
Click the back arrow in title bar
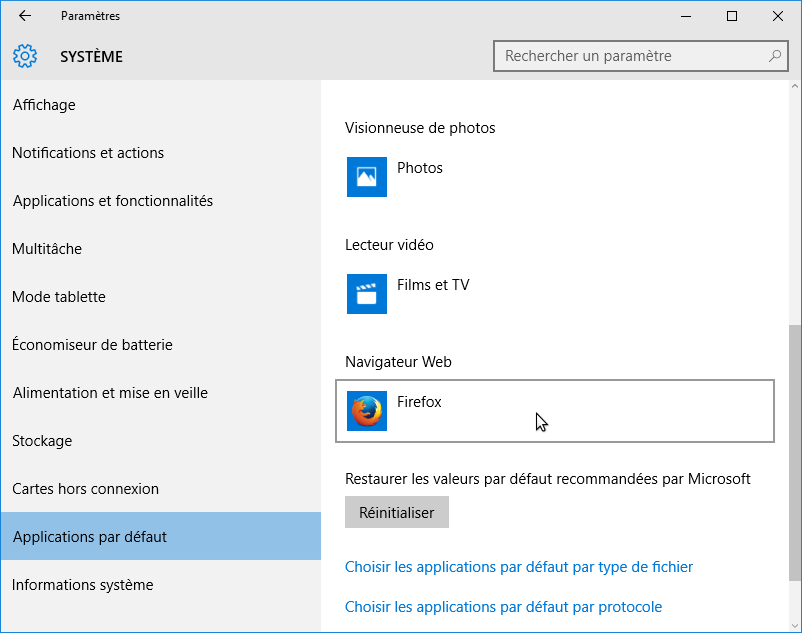click(25, 16)
